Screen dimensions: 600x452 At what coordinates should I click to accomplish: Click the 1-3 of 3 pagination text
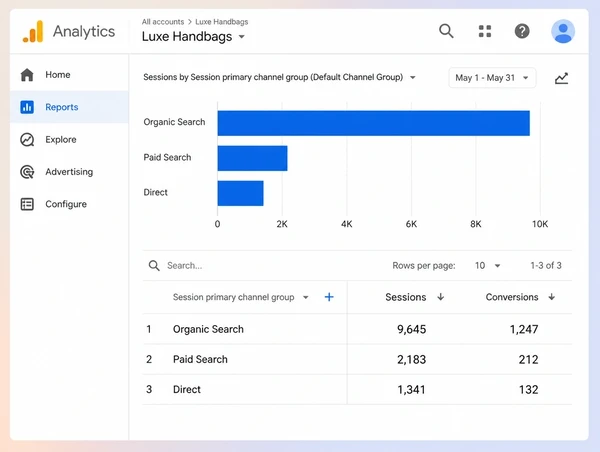tap(546, 266)
